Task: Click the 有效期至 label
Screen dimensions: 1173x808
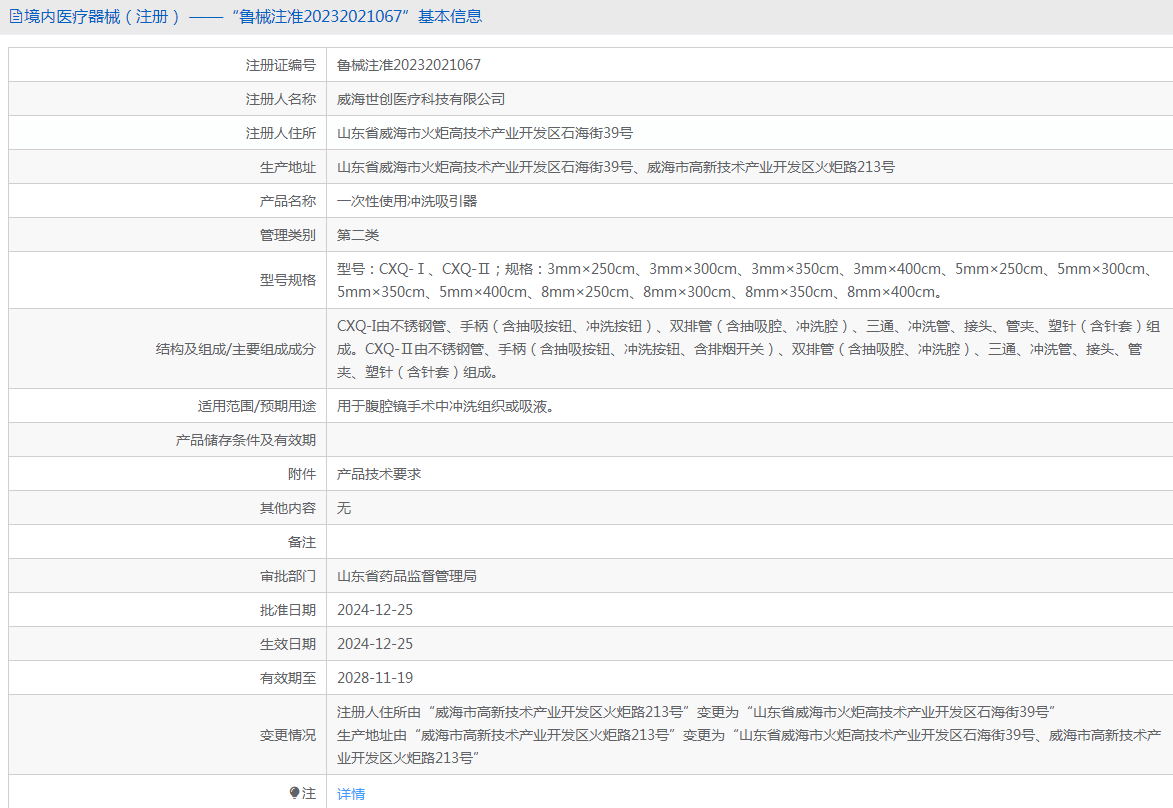Action: tap(288, 679)
